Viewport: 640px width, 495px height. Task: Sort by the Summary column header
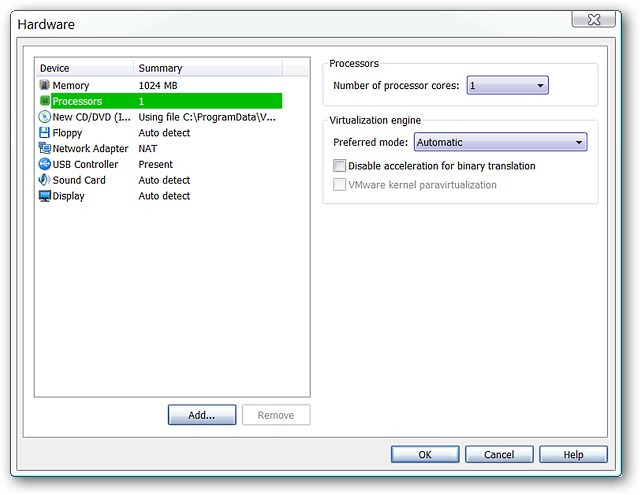[208, 68]
